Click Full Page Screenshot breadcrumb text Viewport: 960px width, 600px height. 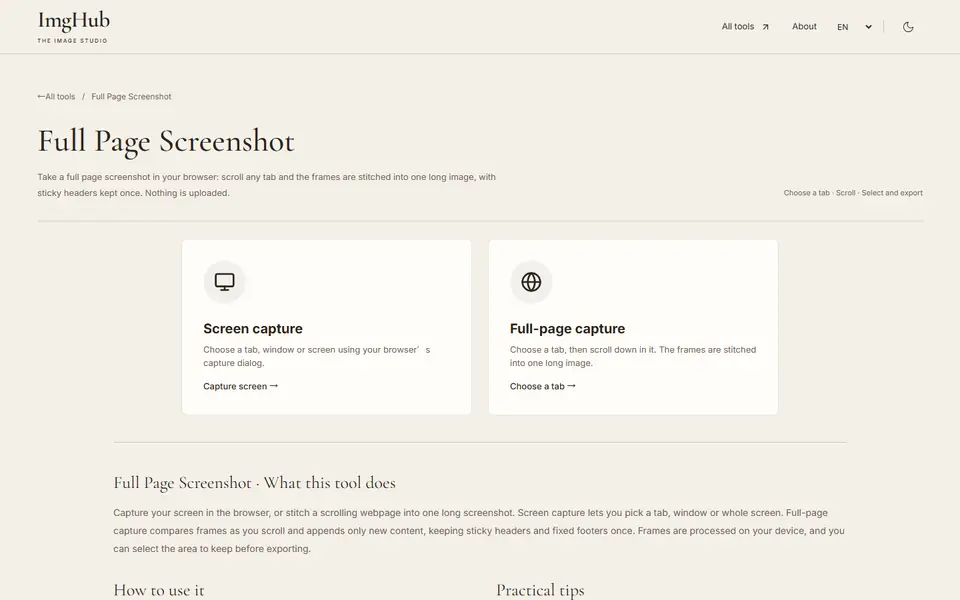tap(131, 97)
